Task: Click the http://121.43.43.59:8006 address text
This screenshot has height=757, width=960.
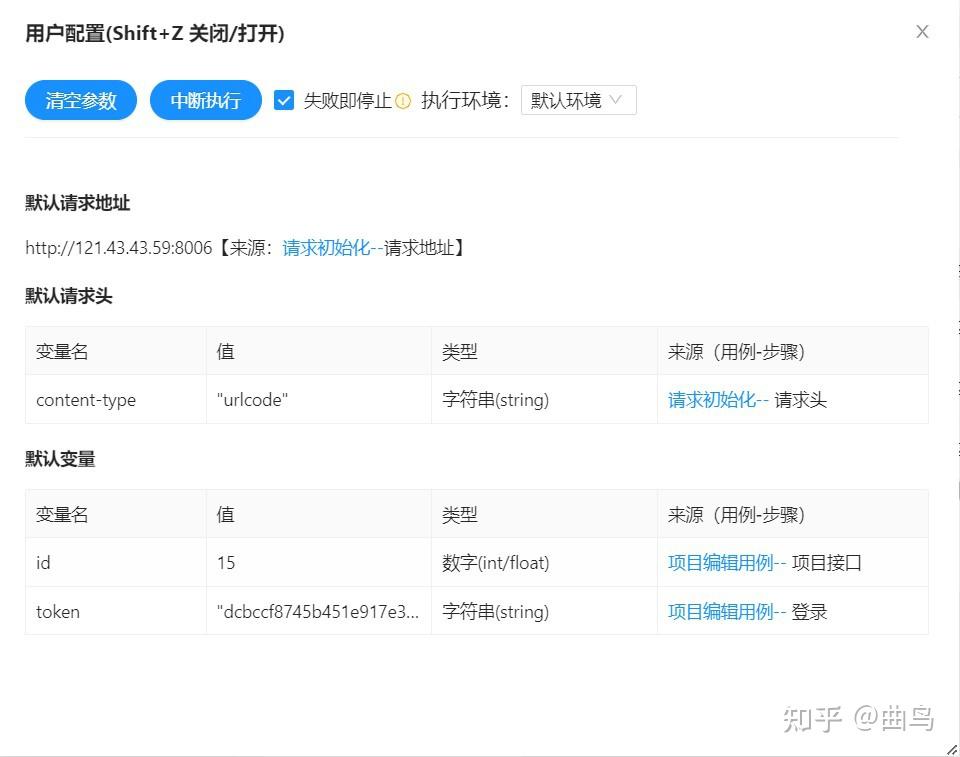Action: tap(119, 248)
